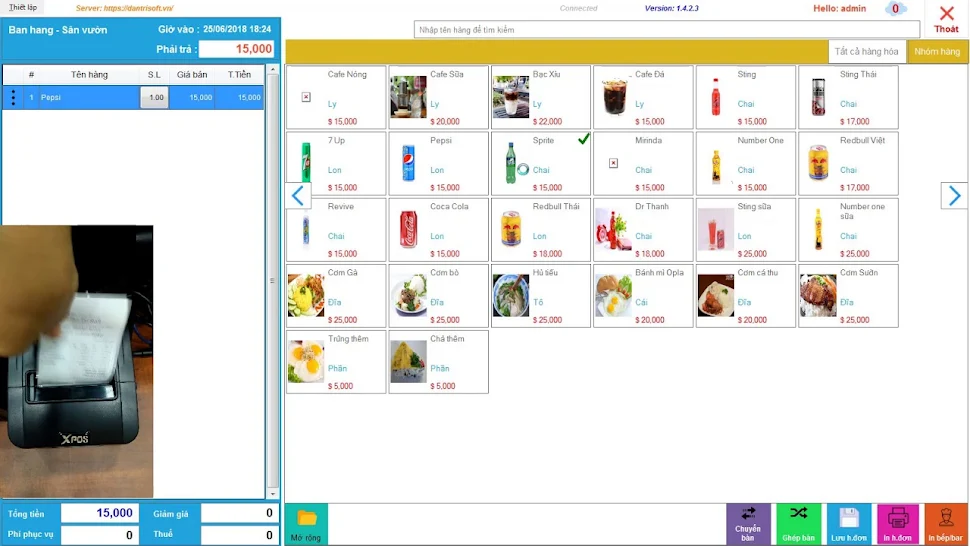Click the T.Tiền column header
Screen dimensions: 970x546
tap(239, 75)
